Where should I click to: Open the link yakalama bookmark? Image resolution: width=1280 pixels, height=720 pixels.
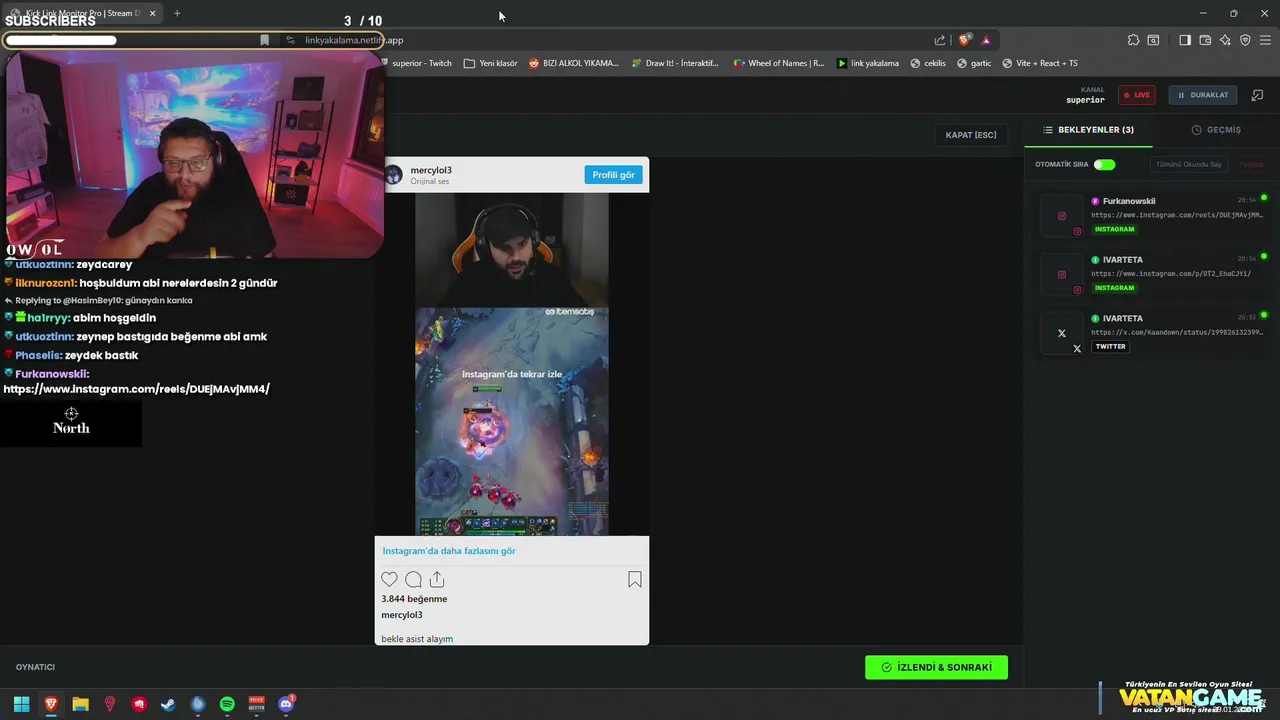pos(868,63)
